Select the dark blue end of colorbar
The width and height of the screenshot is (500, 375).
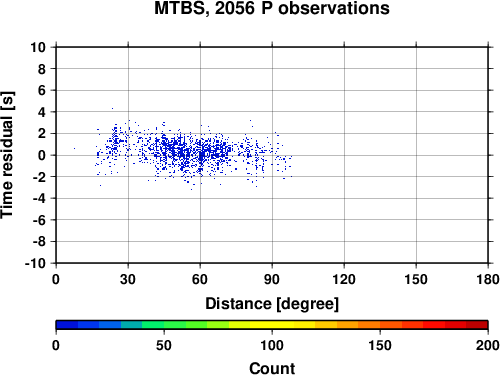click(x=67, y=325)
